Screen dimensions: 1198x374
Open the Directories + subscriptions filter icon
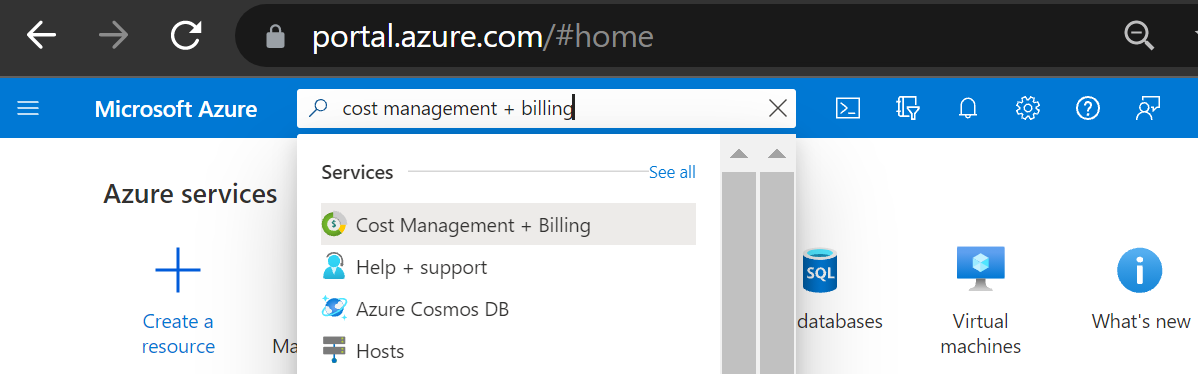[908, 109]
